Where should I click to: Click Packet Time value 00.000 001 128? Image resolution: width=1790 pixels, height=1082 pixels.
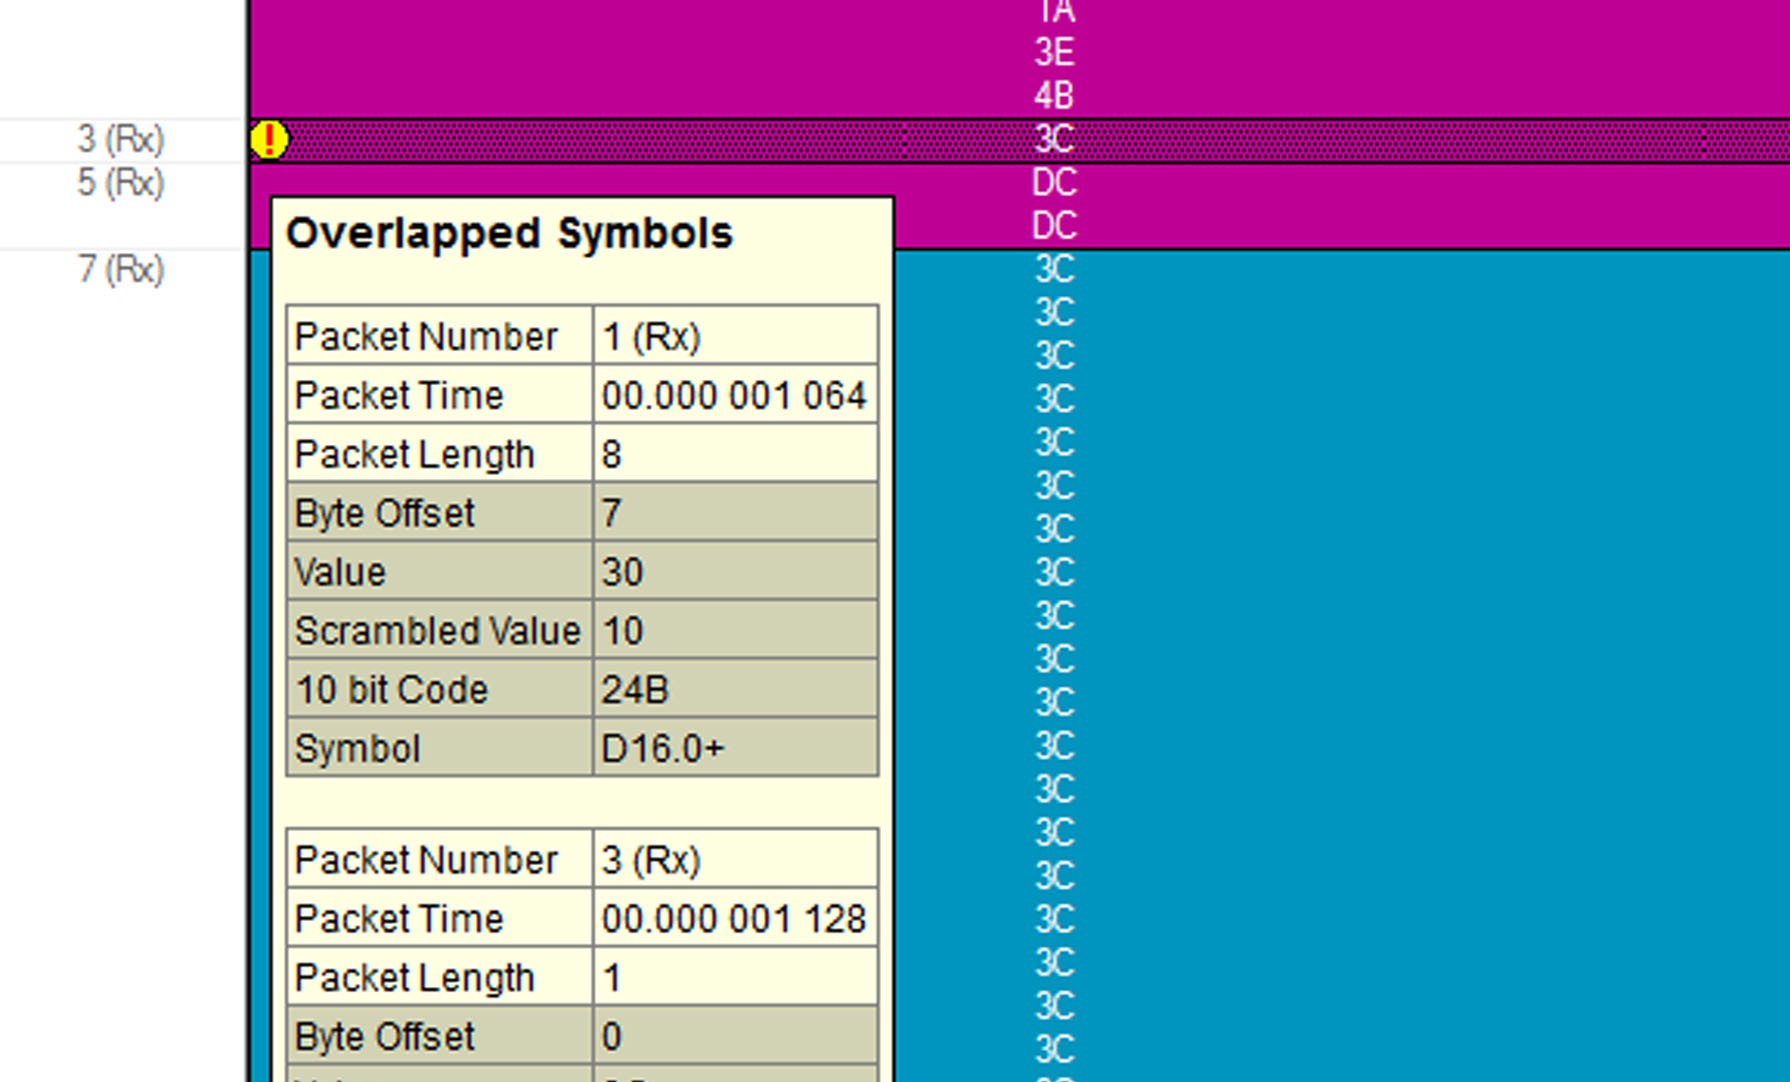735,919
